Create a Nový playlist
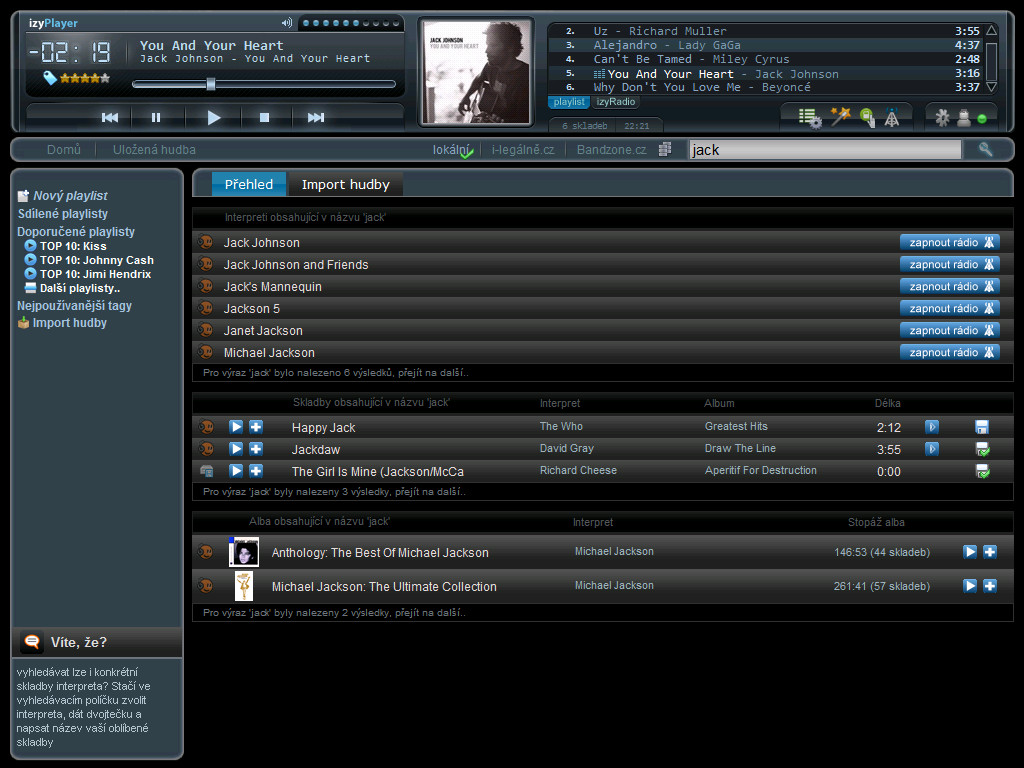Viewport: 1024px width, 768px height. (63, 196)
